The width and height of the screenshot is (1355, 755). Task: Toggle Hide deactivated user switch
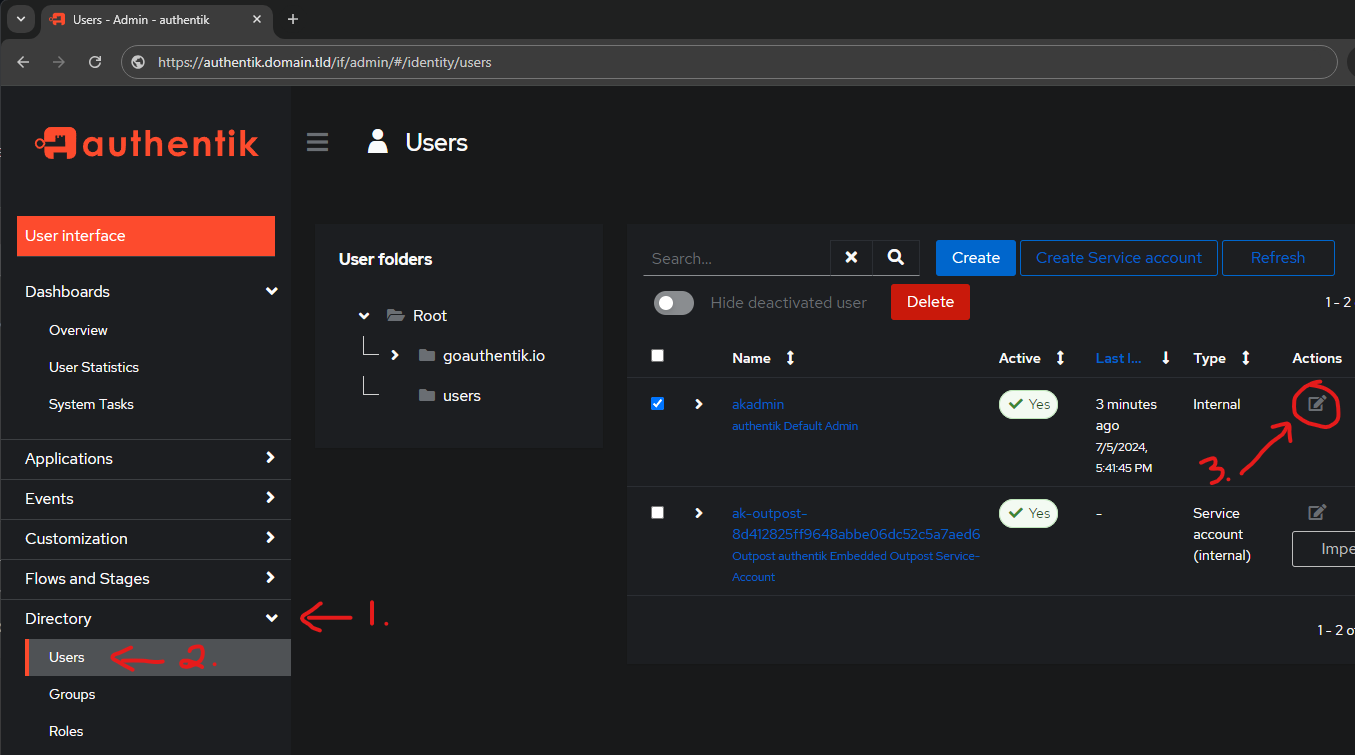[x=674, y=303]
